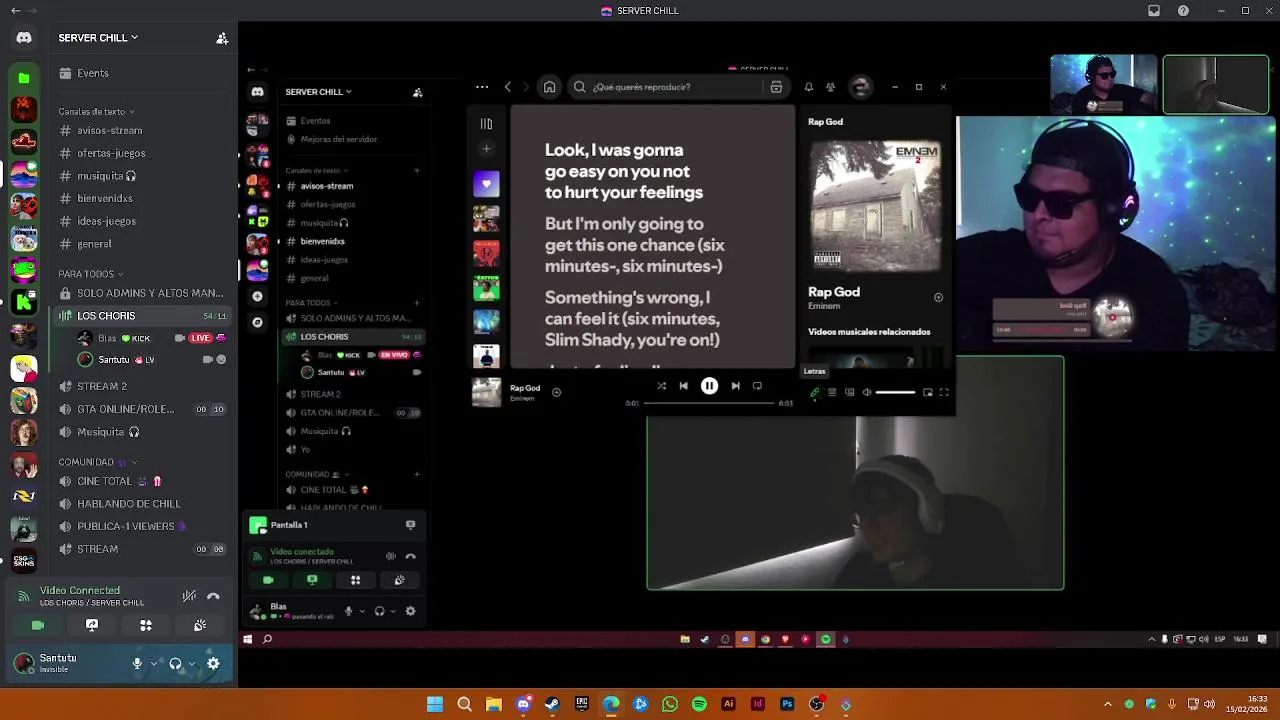The image size is (1280, 720).
Task: Open activities launcher in outer voice panel
Action: [146, 625]
